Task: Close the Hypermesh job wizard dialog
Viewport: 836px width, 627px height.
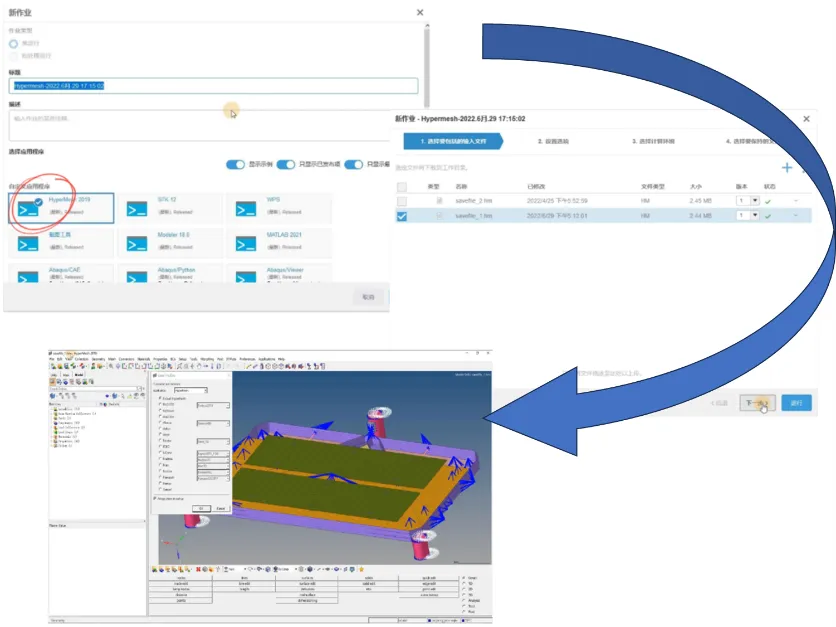Action: pos(806,118)
